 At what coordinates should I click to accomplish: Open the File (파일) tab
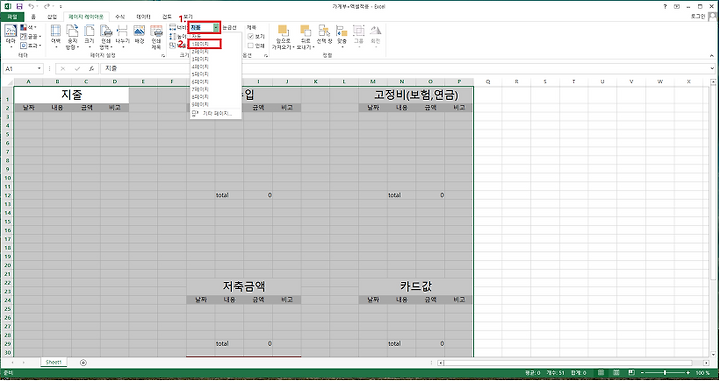tap(12, 17)
